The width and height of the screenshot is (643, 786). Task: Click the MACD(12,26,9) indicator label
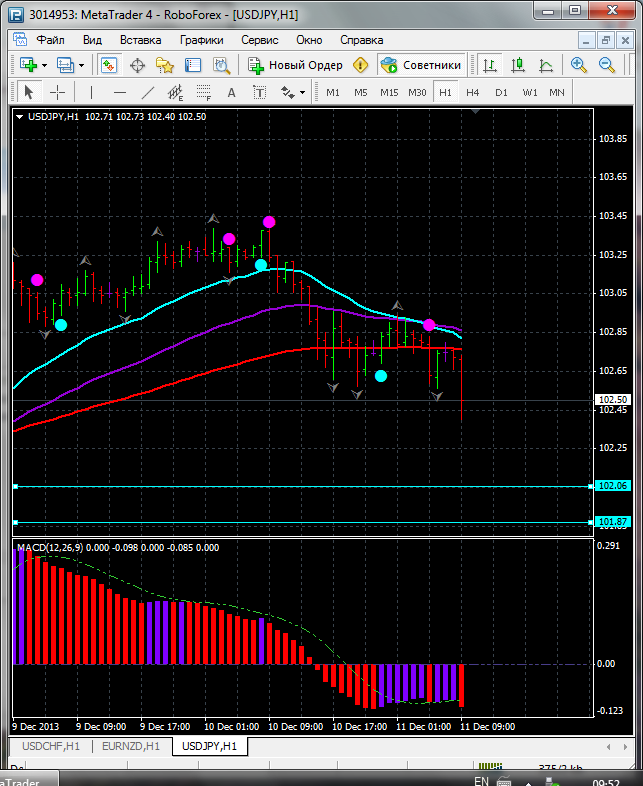(50, 547)
